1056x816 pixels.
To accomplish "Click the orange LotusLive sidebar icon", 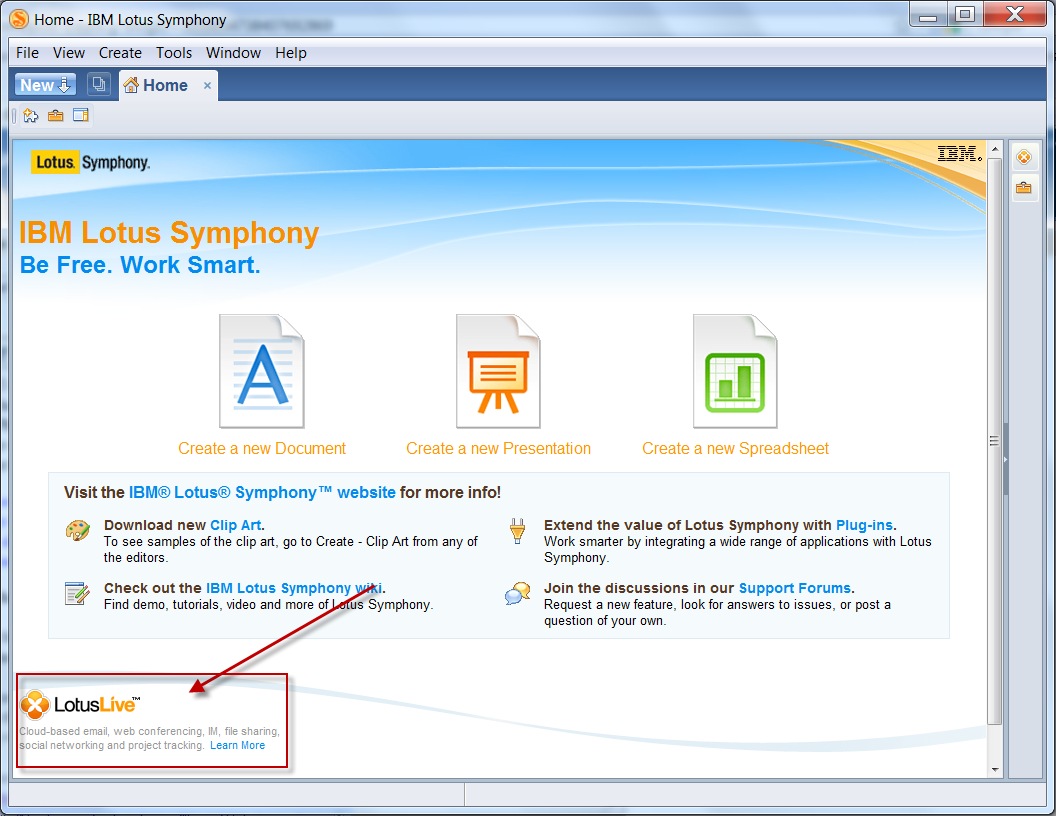I will point(1024,158).
